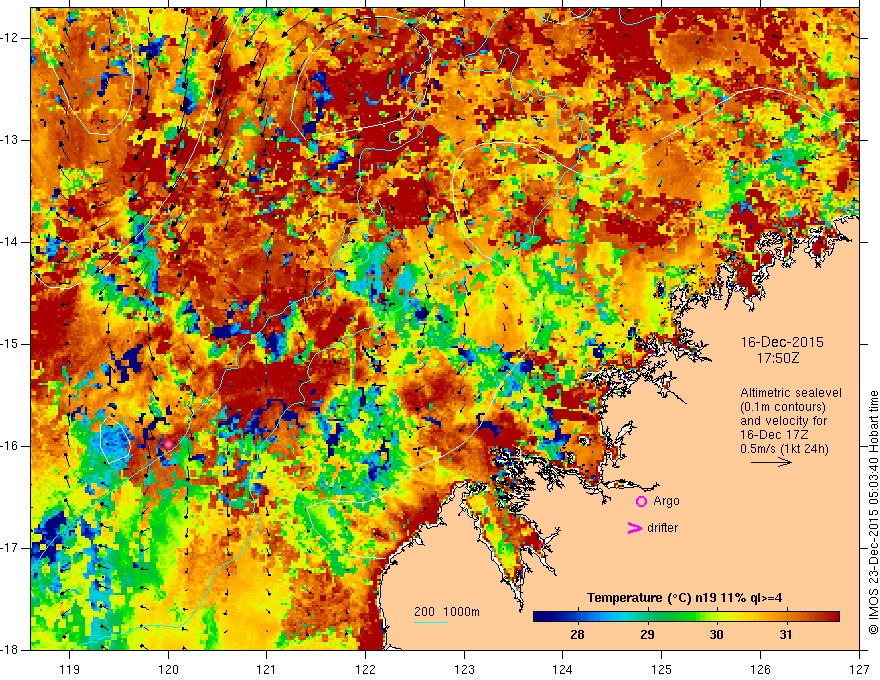Click the color bar label '31'
The image size is (880, 680).
point(786,635)
